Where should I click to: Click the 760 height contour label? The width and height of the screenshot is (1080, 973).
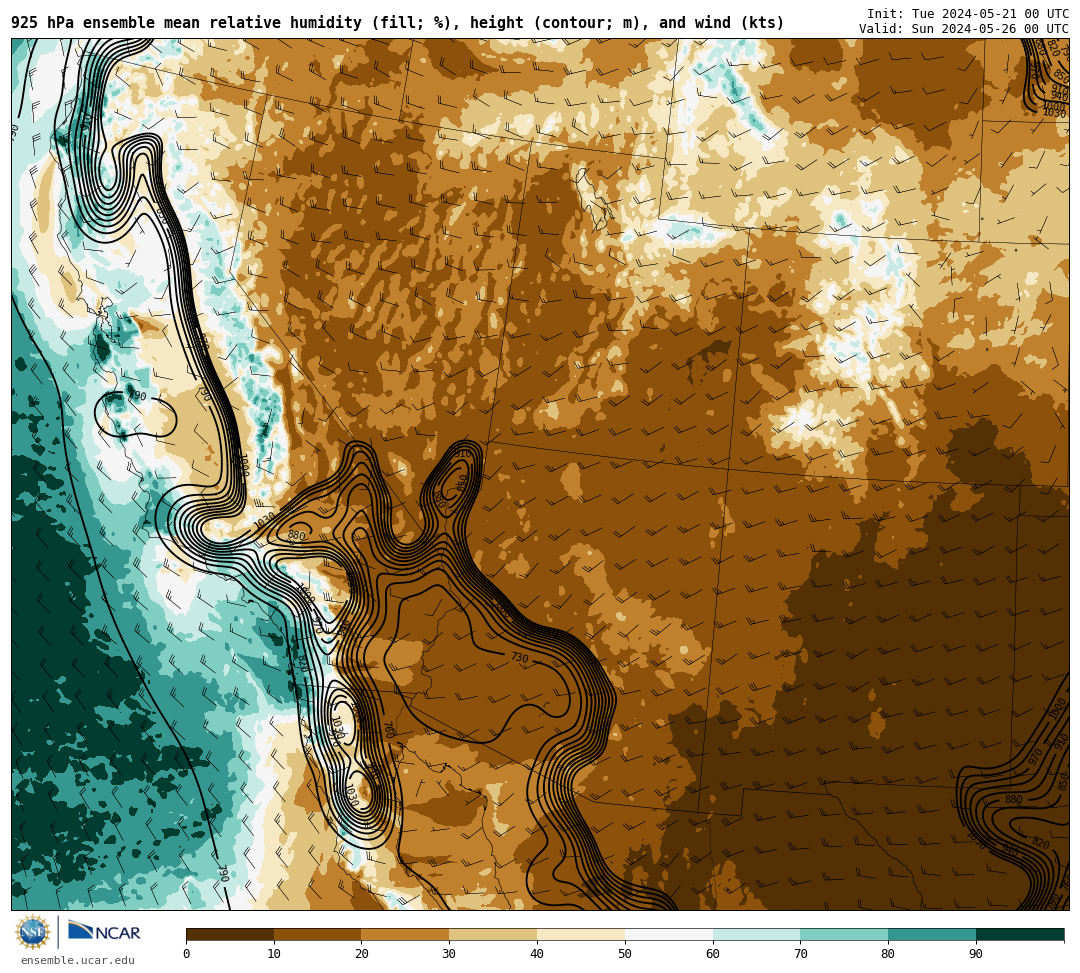coord(388,730)
